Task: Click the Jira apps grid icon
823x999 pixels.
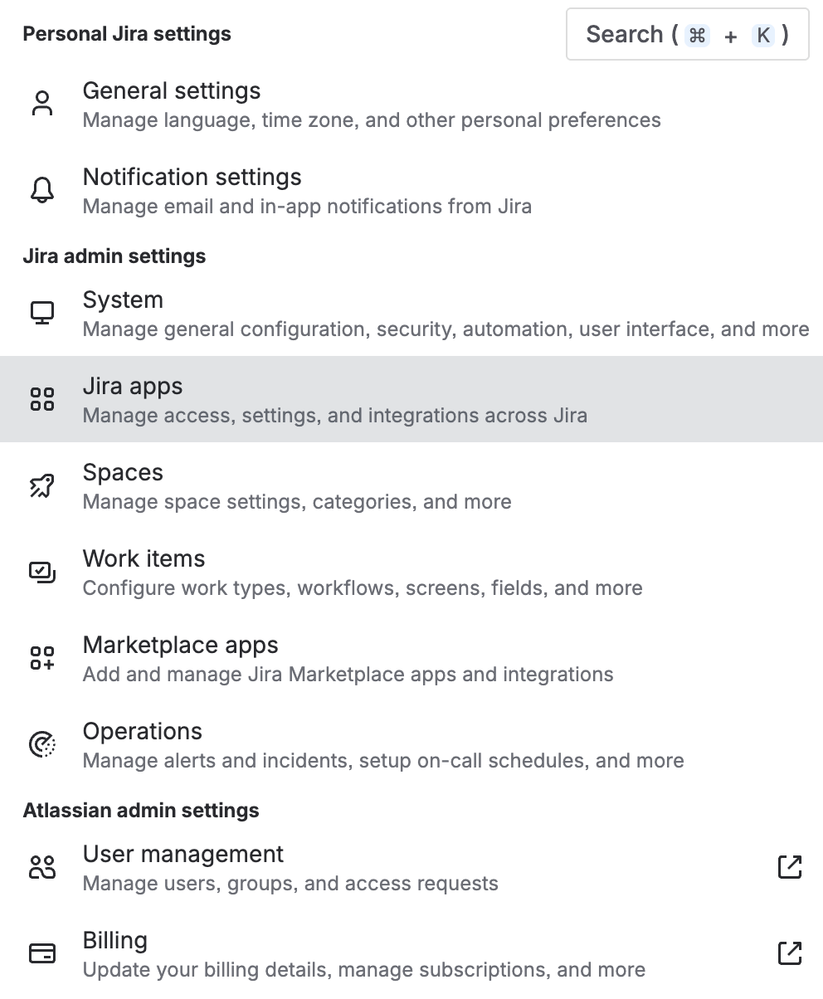Action: point(41,398)
